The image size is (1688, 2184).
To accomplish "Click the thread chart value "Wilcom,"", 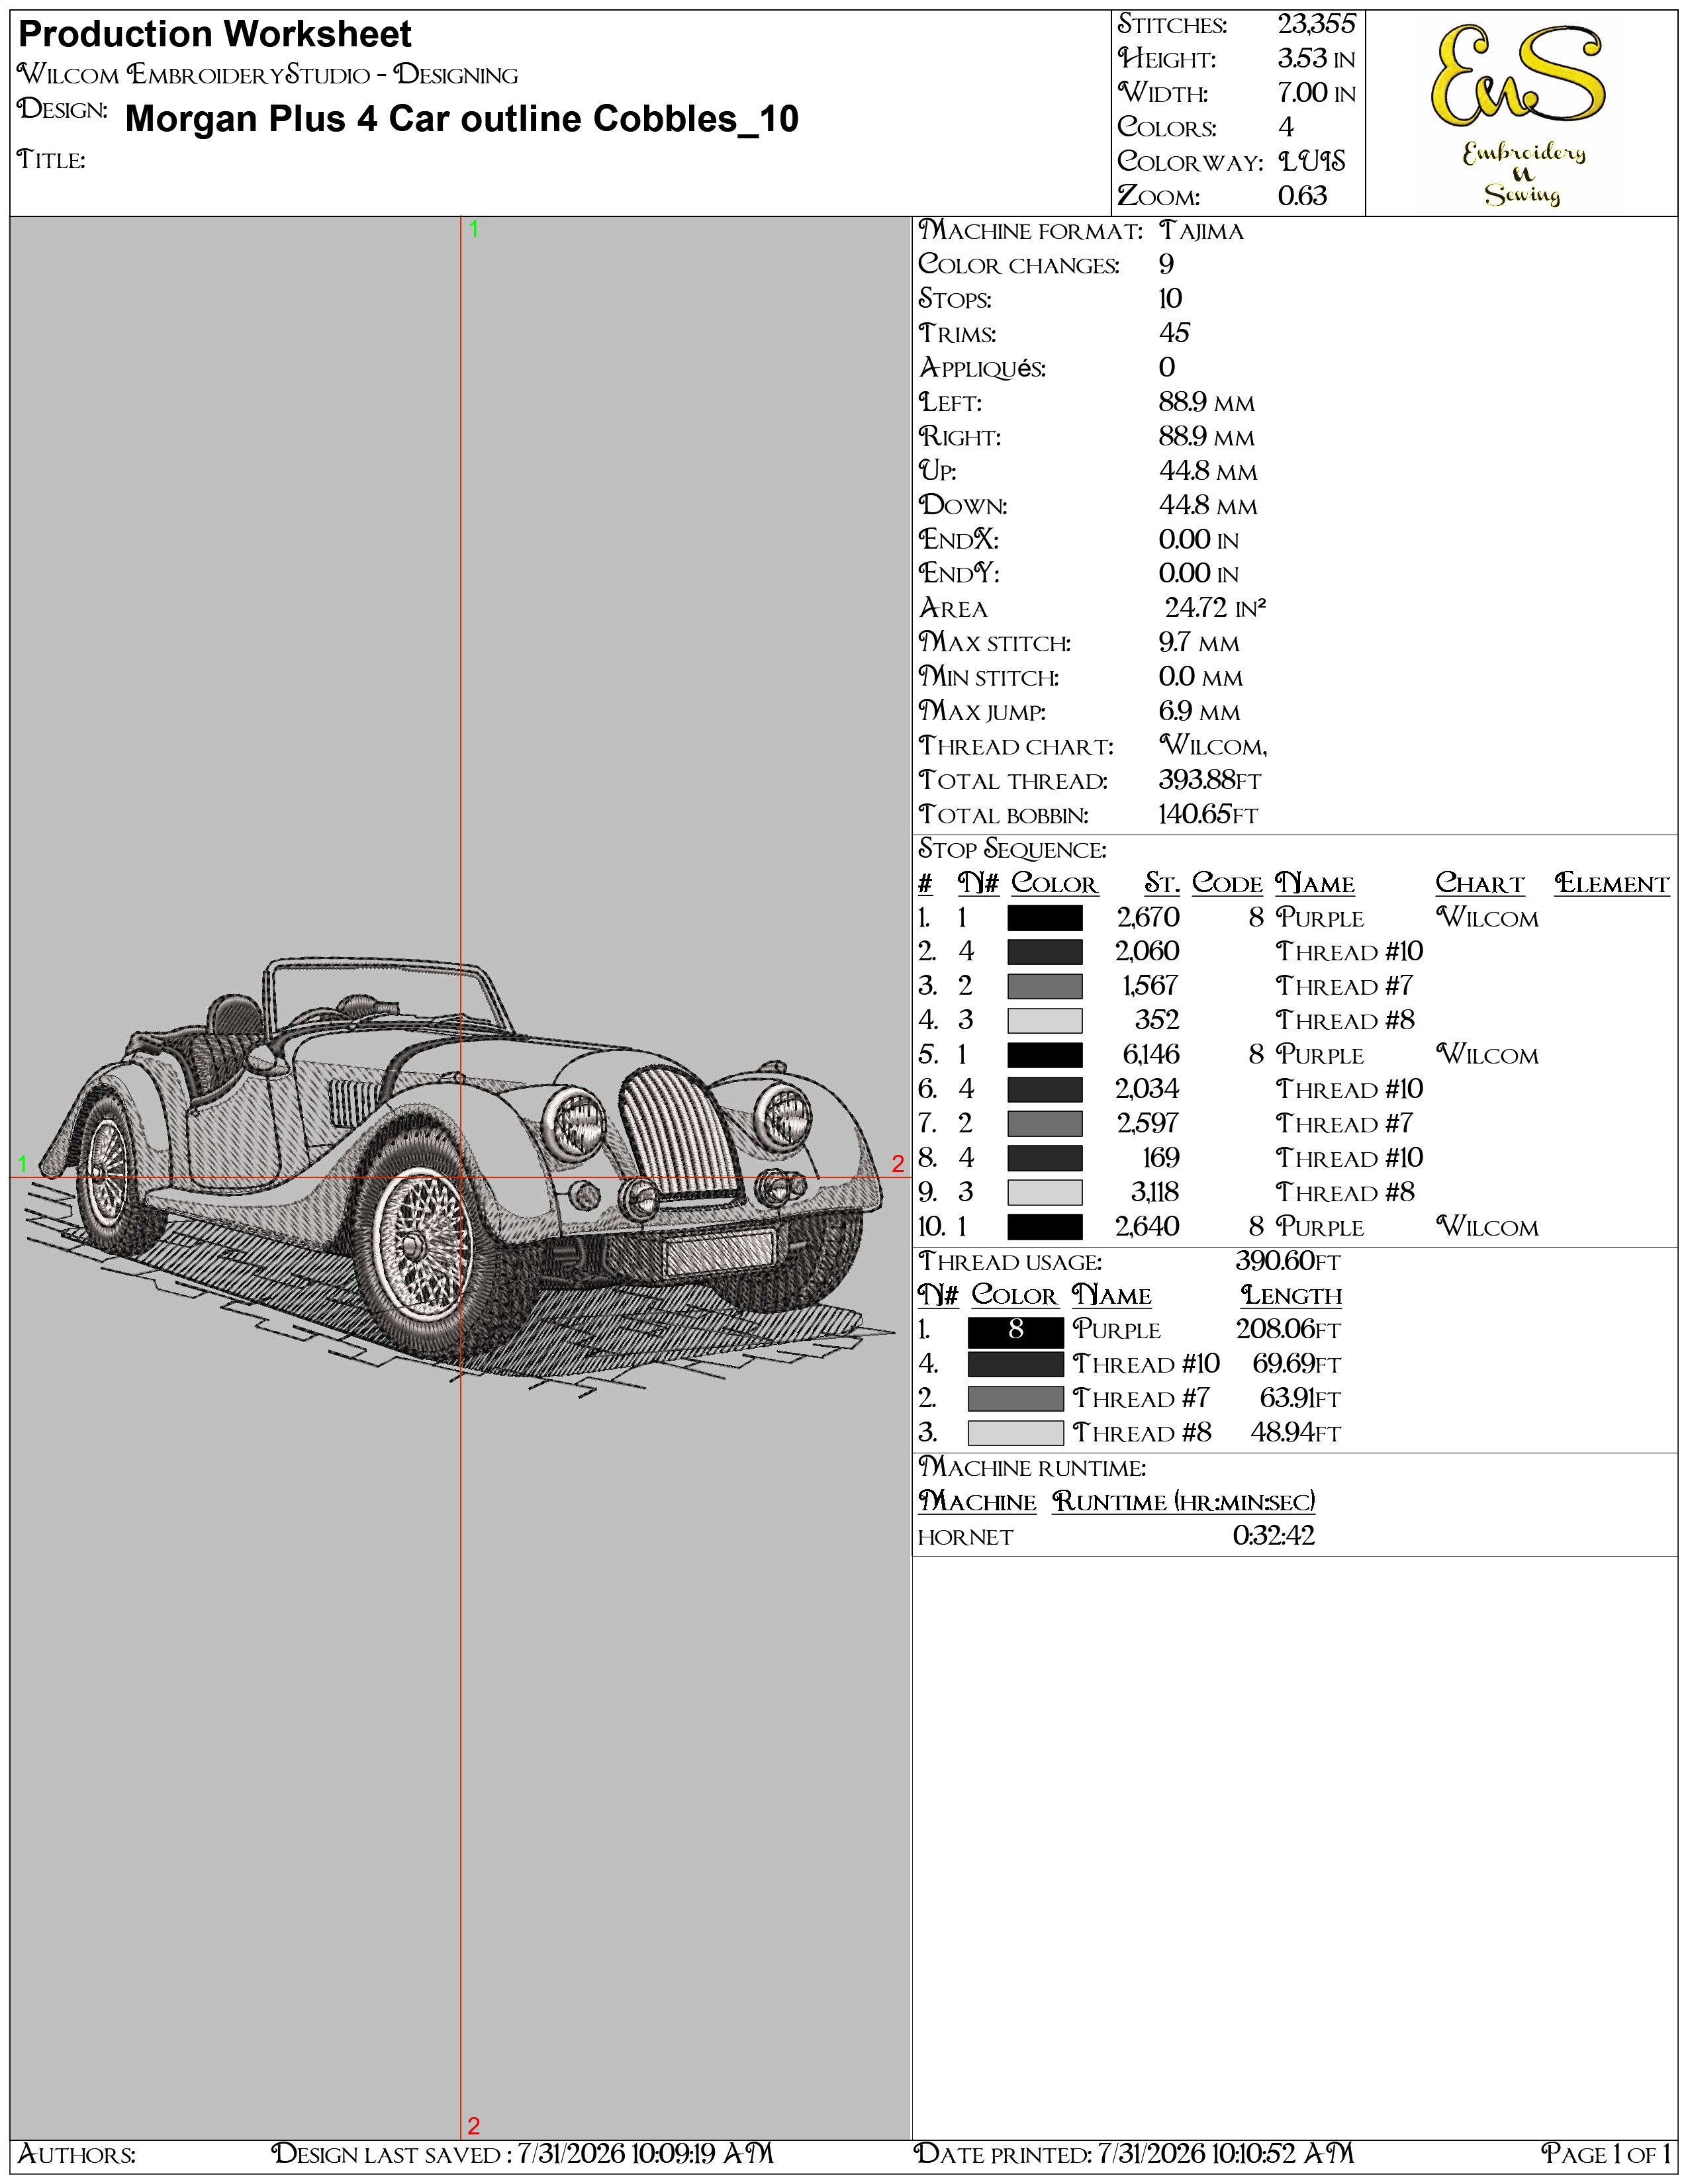I will (x=1213, y=746).
